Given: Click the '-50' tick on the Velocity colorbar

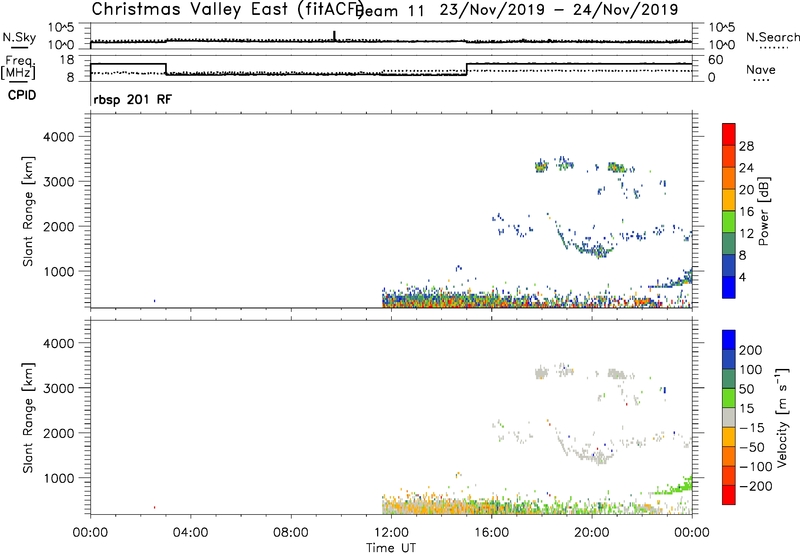Looking at the screenshot, I should click(752, 447).
